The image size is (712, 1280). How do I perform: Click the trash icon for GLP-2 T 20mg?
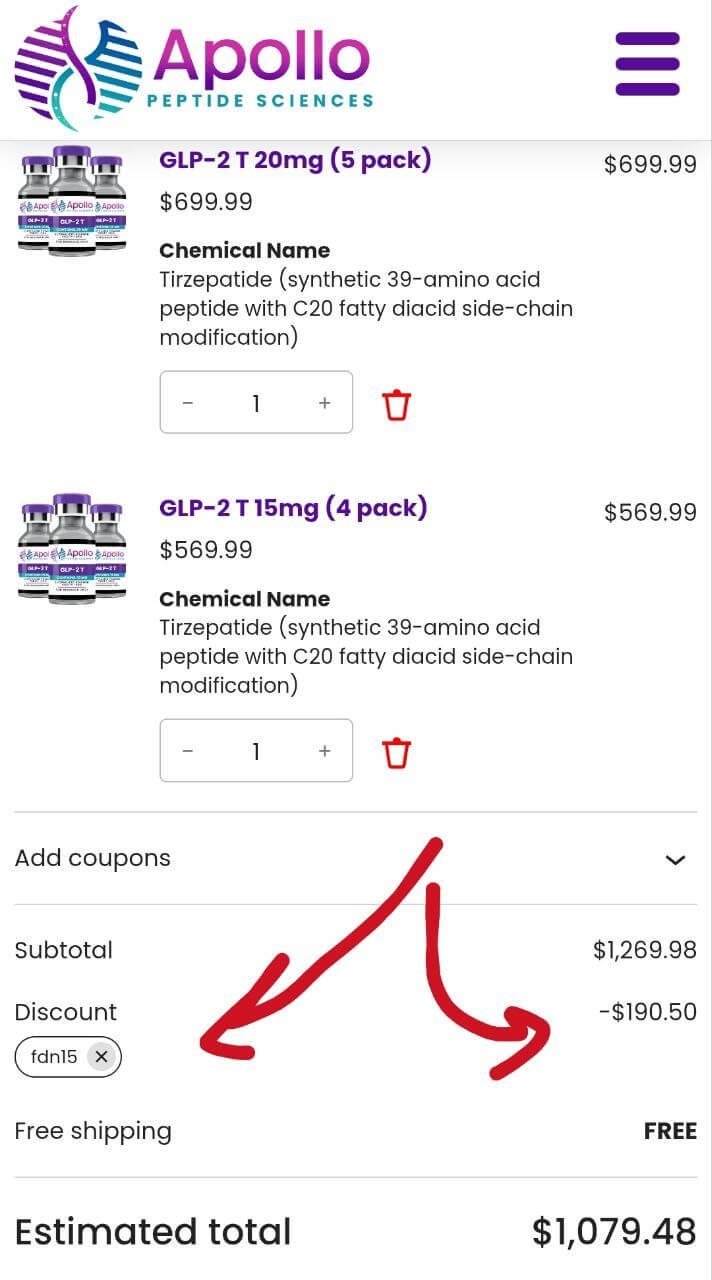pyautogui.click(x=396, y=403)
